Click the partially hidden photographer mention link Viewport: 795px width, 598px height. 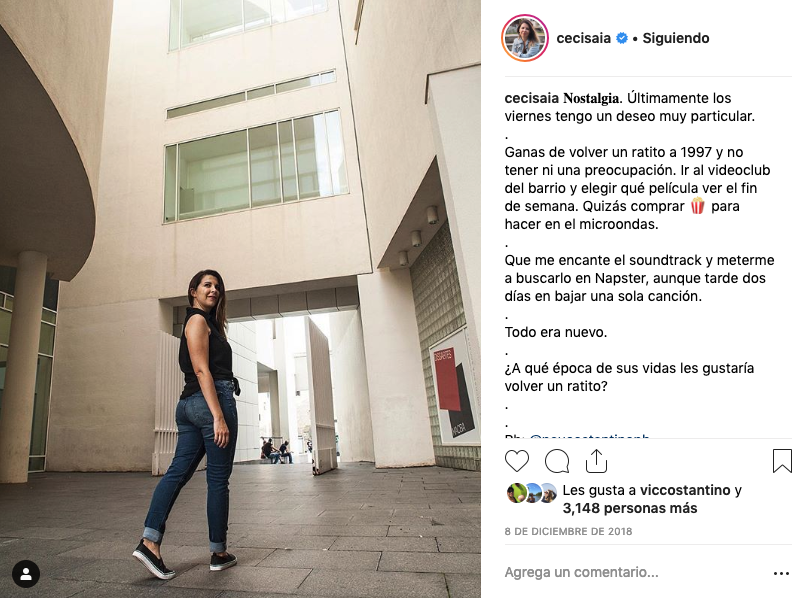click(x=589, y=436)
